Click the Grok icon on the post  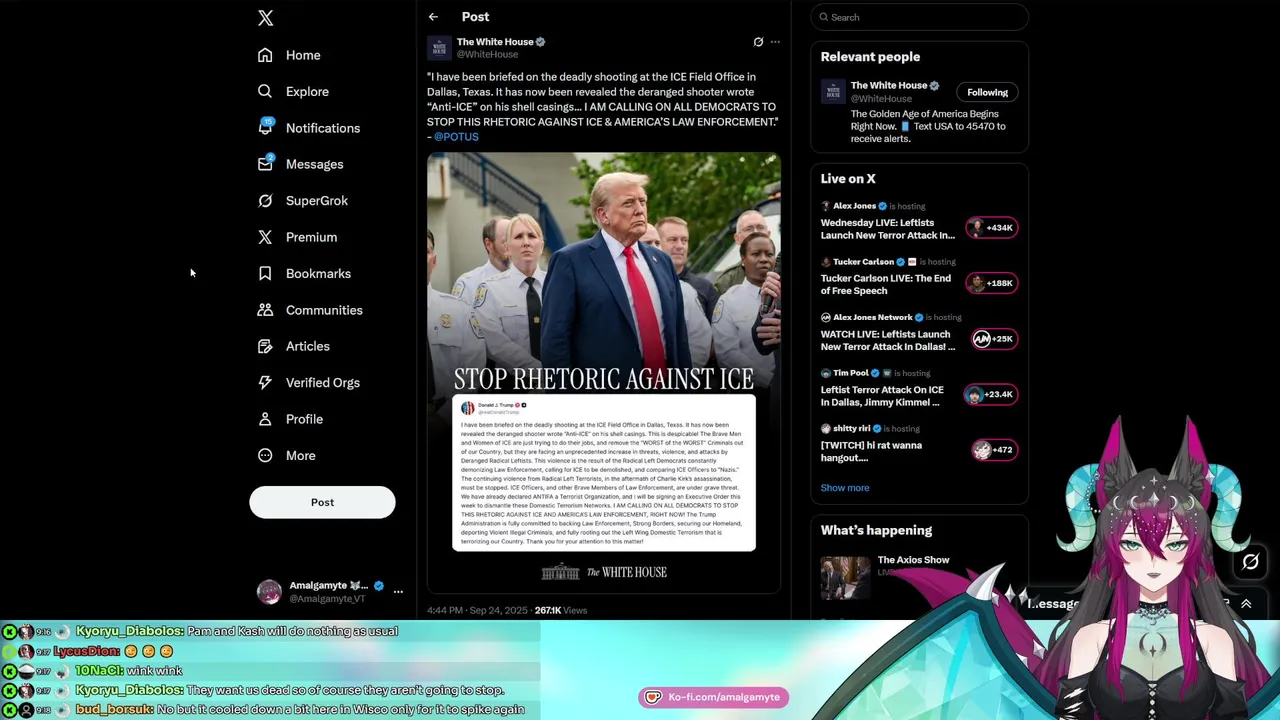[x=758, y=42]
